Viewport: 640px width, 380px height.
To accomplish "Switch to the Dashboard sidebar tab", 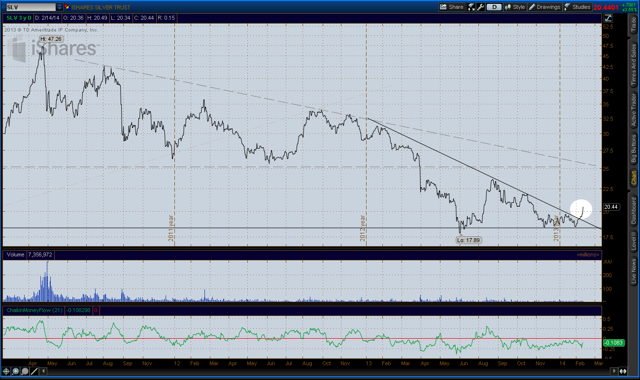I will (633, 211).
